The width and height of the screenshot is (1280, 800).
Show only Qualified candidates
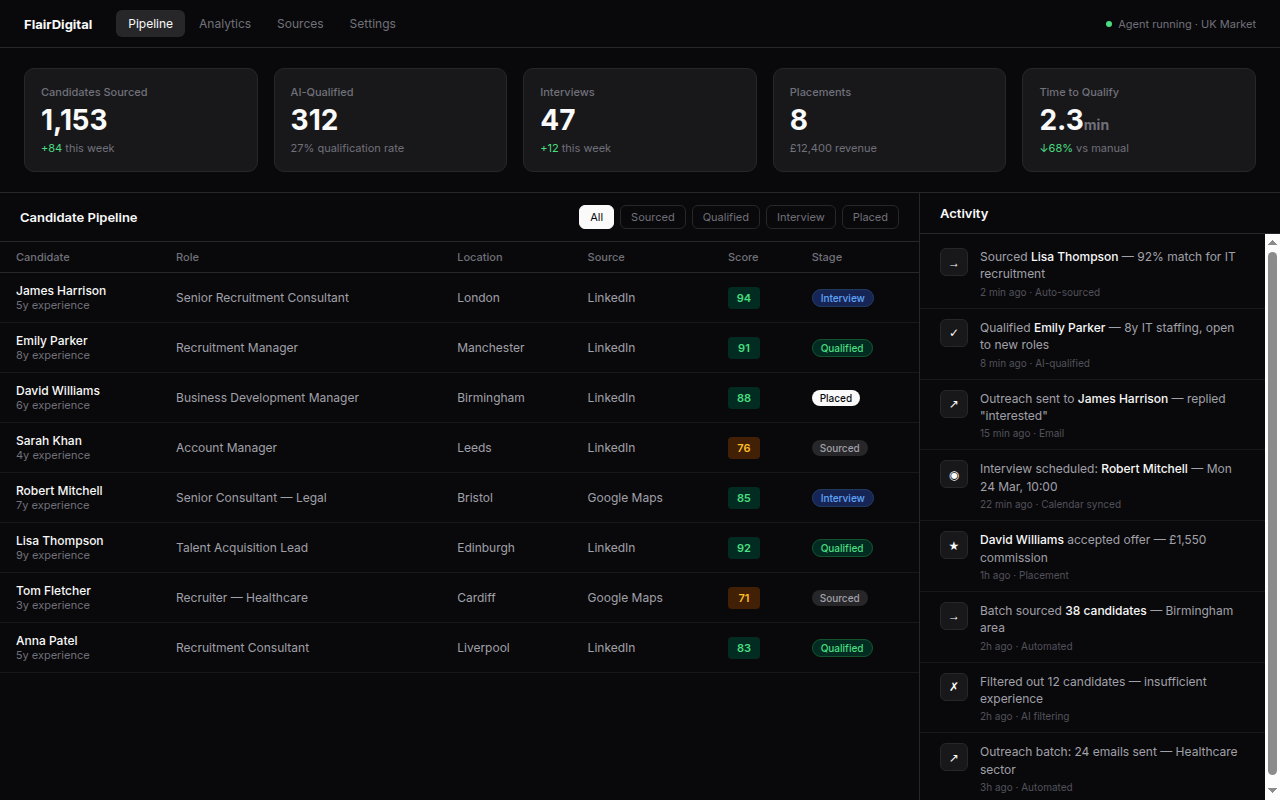point(725,217)
